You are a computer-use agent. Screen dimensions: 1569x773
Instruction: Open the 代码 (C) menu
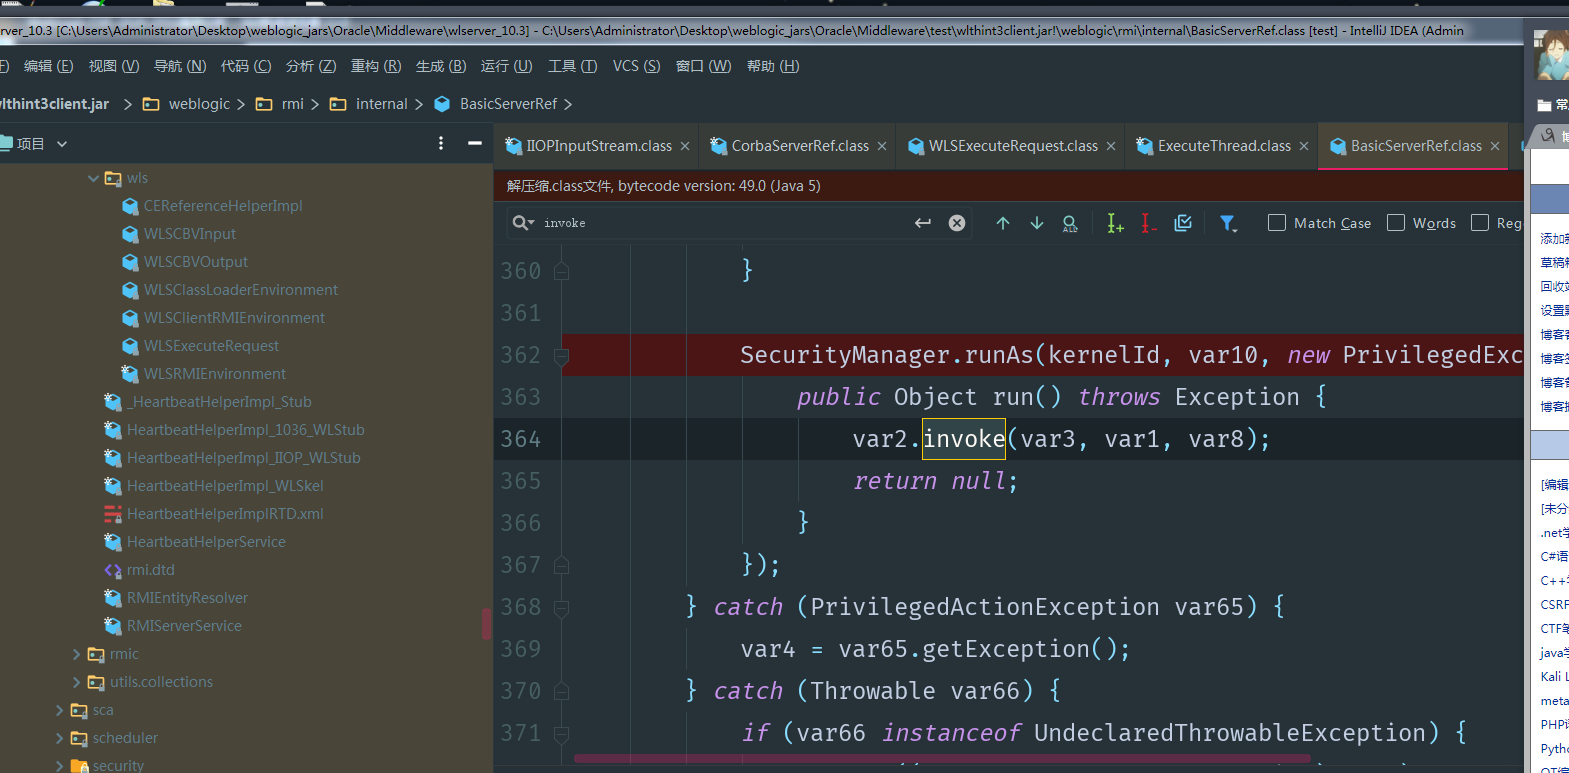(x=246, y=66)
